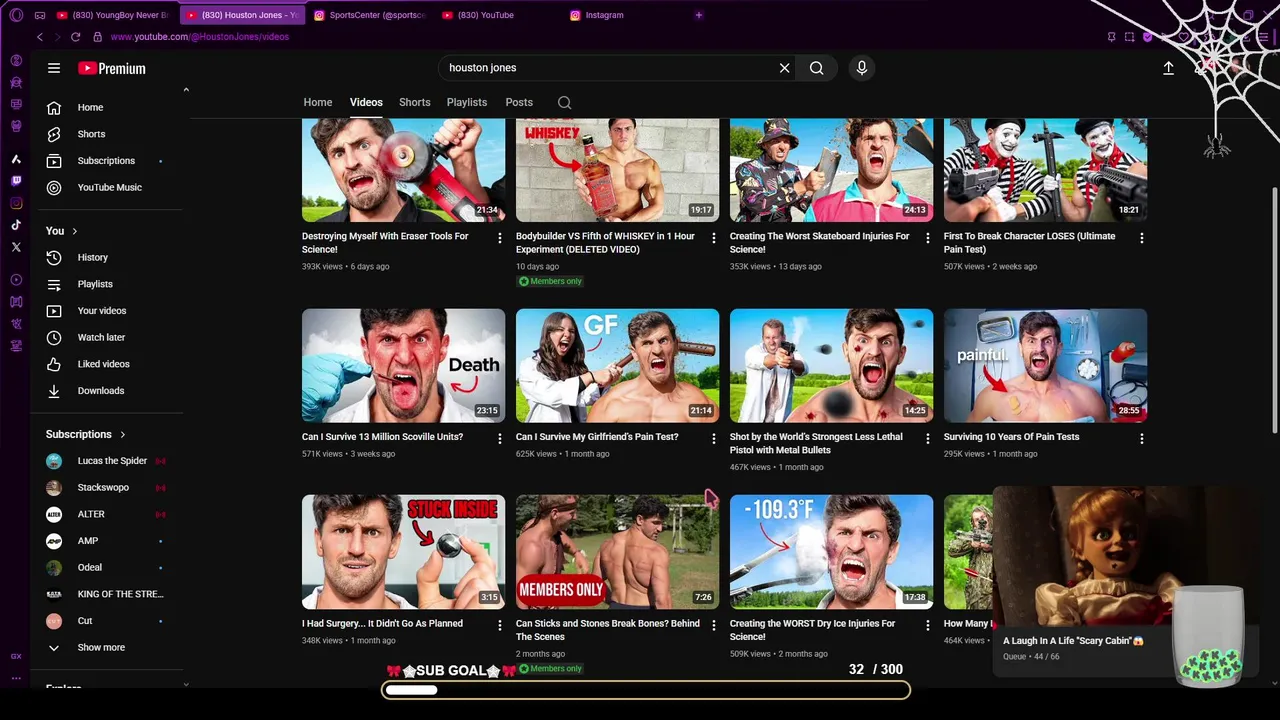Open Liked videos
The image size is (1280, 720).
pyautogui.click(x=112, y=364)
